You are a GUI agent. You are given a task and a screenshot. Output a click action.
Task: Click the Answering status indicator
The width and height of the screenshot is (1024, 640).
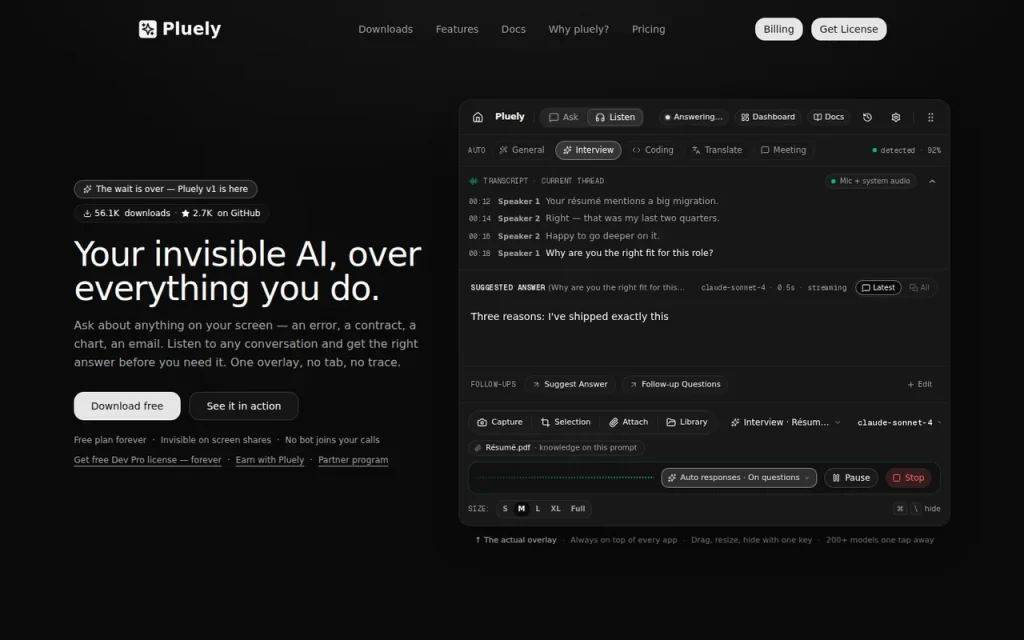point(693,117)
